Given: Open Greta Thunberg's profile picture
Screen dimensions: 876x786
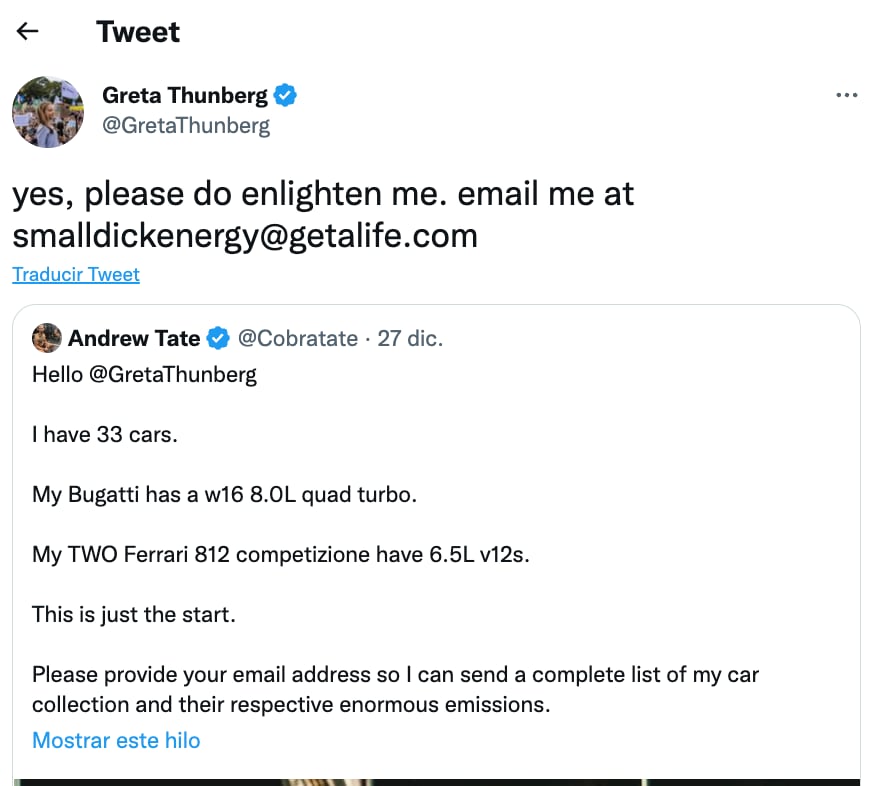Looking at the screenshot, I should (x=47, y=112).
